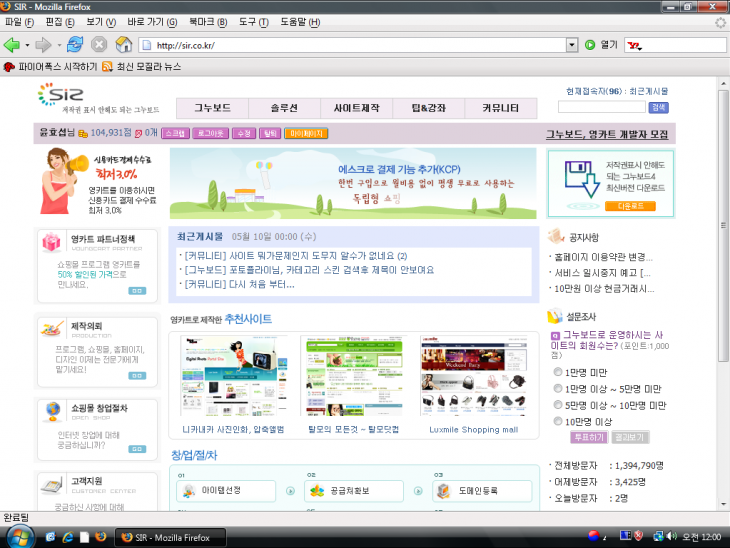Image resolution: width=730 pixels, height=548 pixels.
Task: Select the 1만명 이상 ~ 5만명 미만 option
Action: (x=558, y=388)
